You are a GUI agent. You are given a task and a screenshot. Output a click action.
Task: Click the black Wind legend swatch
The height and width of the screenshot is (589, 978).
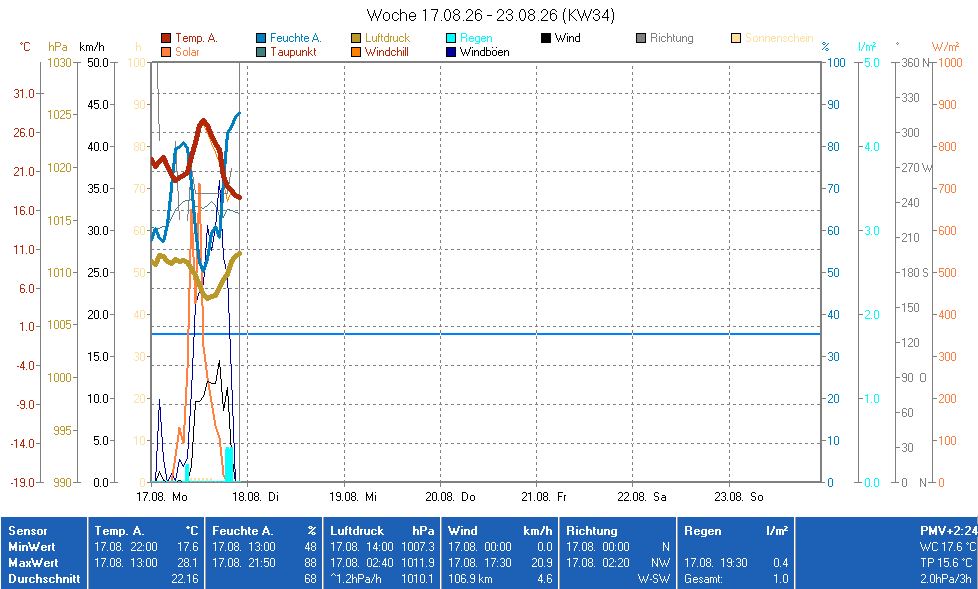pyautogui.click(x=546, y=38)
